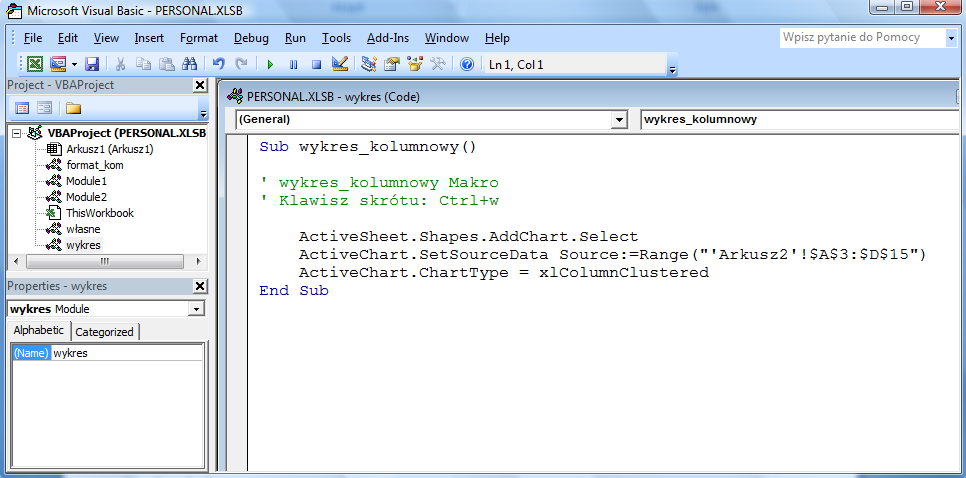Click the End Sub code line
The image size is (966, 478).
[x=294, y=291]
